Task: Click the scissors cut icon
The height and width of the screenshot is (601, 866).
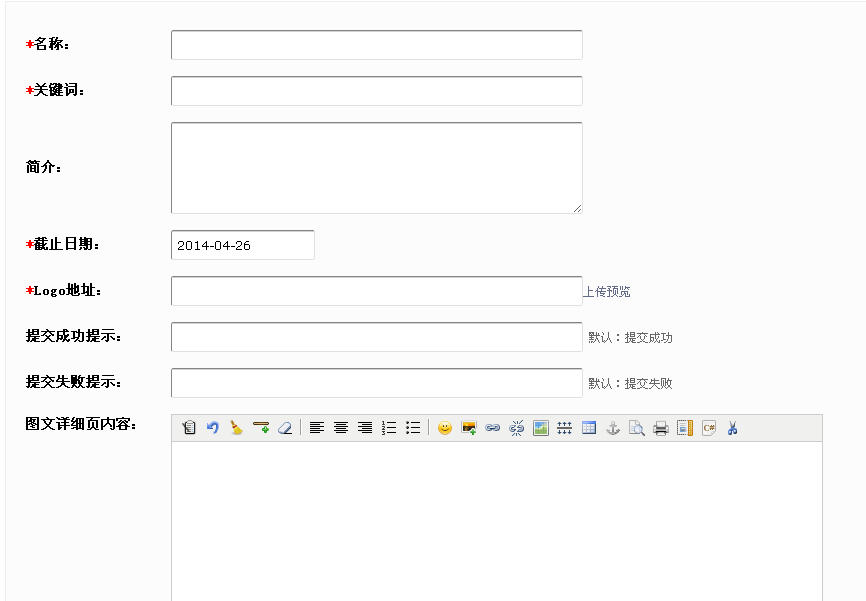Action: pos(733,428)
